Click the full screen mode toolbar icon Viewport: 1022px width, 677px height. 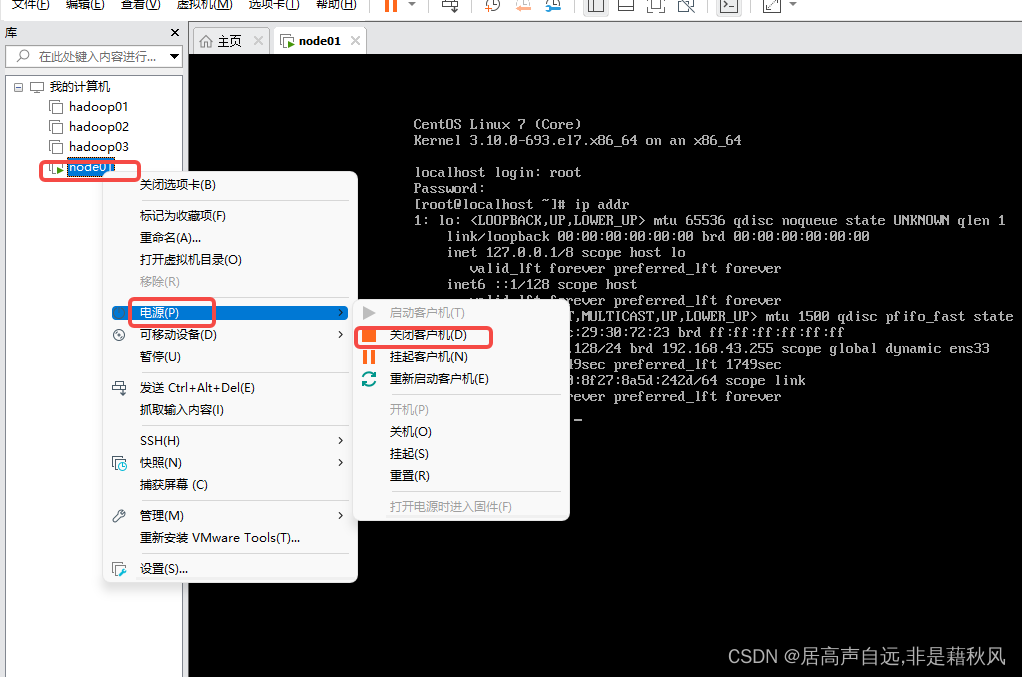[x=656, y=5]
